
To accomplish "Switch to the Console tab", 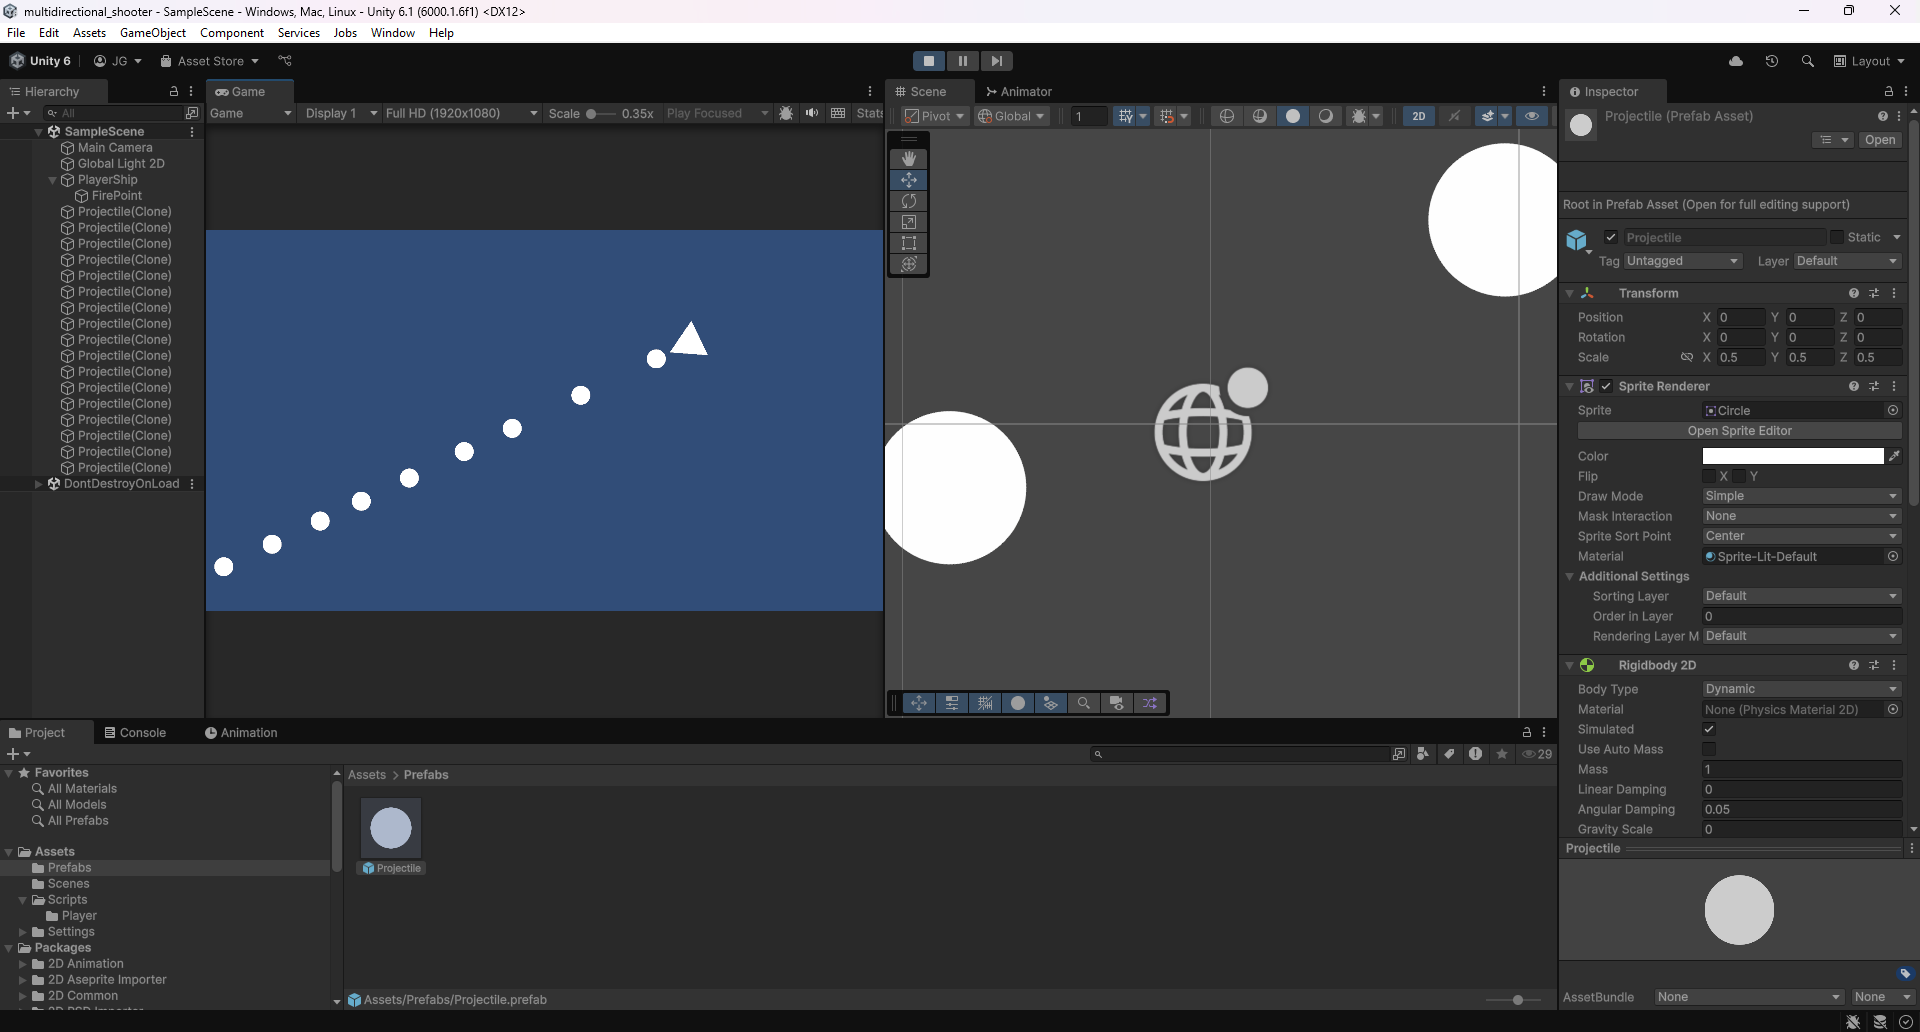I will (135, 733).
